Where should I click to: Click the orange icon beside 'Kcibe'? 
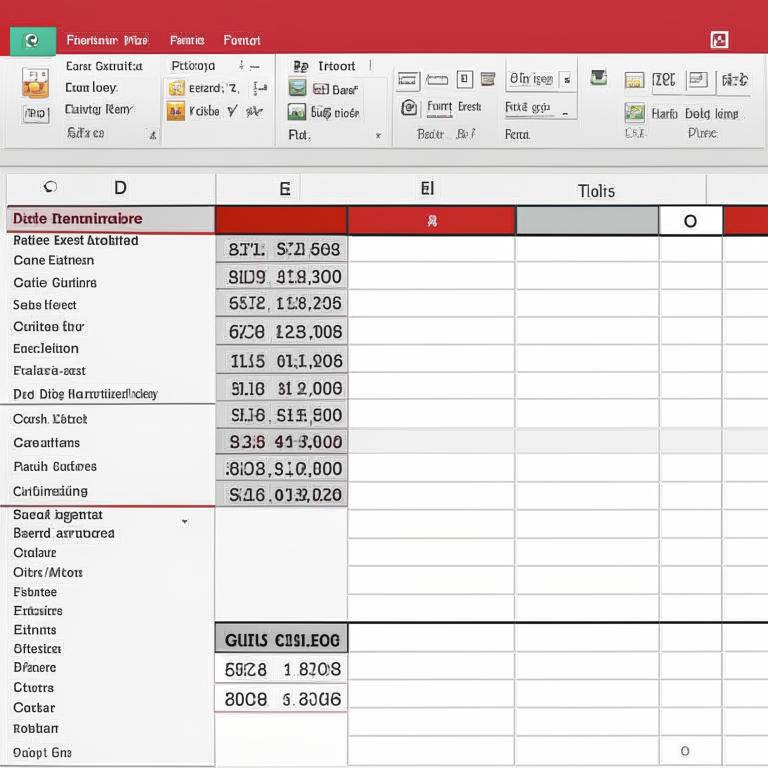(x=176, y=111)
